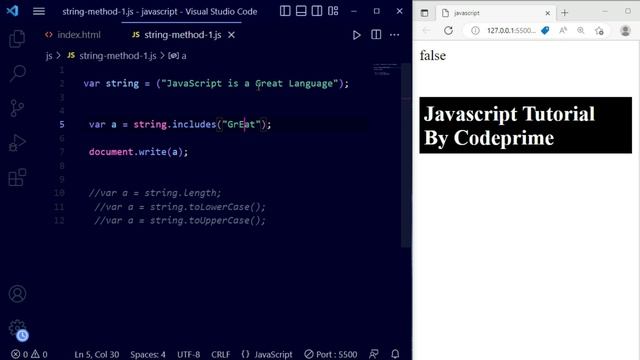Screen dimensions: 640x360
Task: View site information icon in address bar
Action: click(x=475, y=31)
